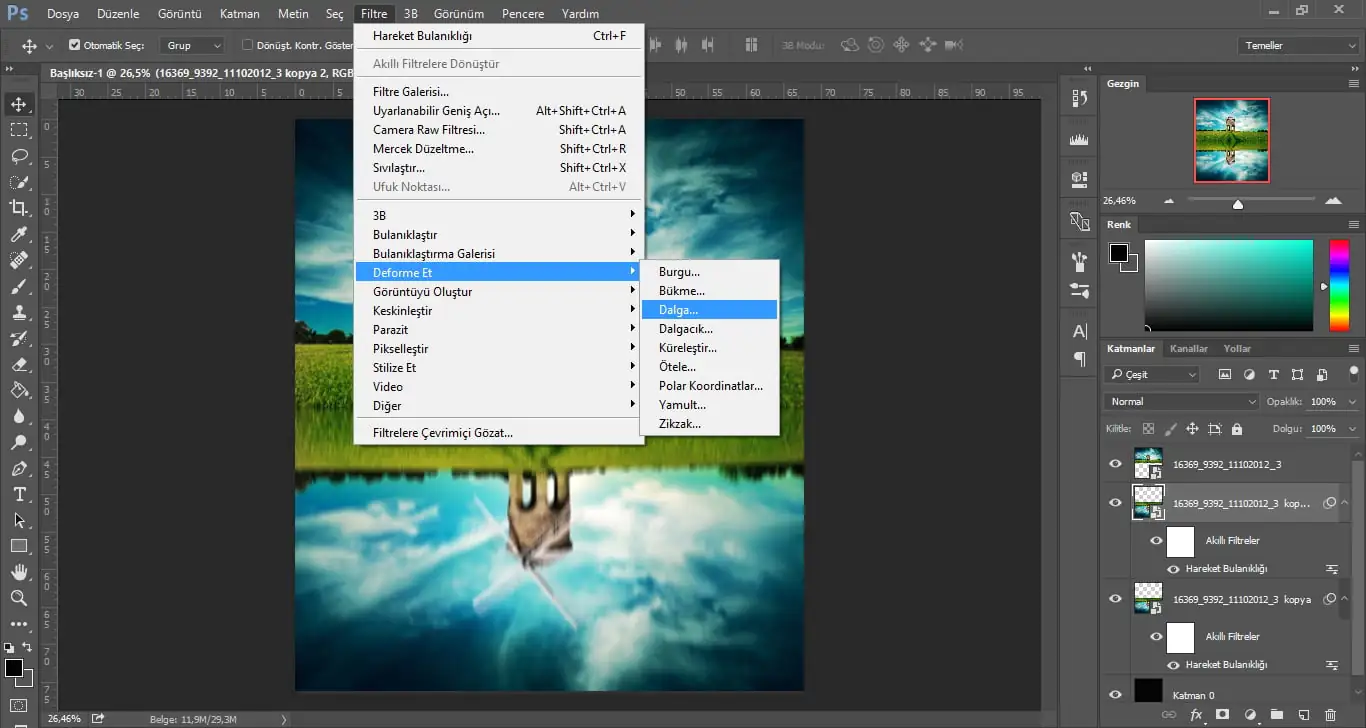Click Filtre Galerisi... menu entry

click(410, 92)
